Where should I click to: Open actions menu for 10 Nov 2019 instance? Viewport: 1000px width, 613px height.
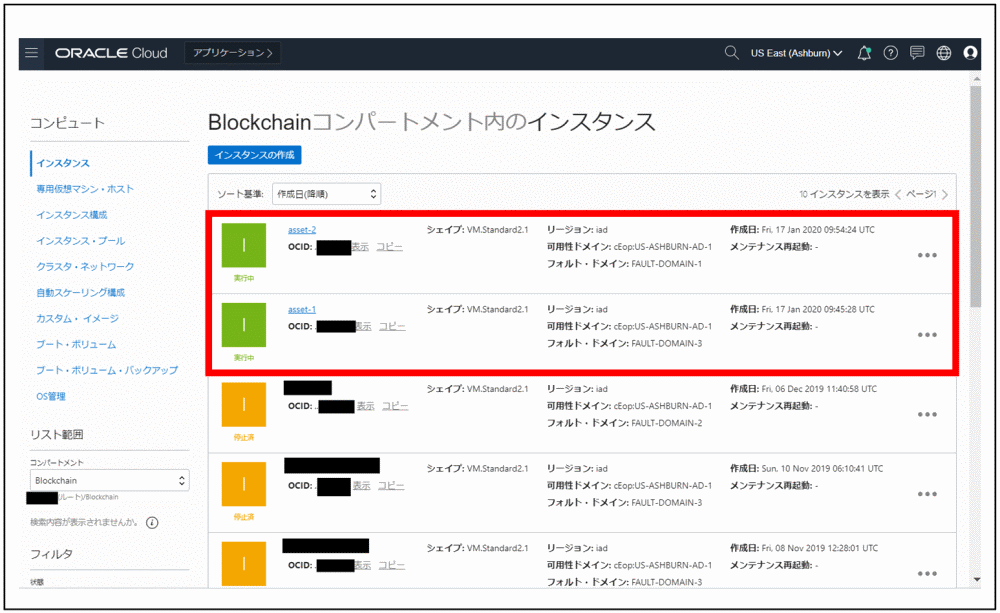click(x=927, y=494)
